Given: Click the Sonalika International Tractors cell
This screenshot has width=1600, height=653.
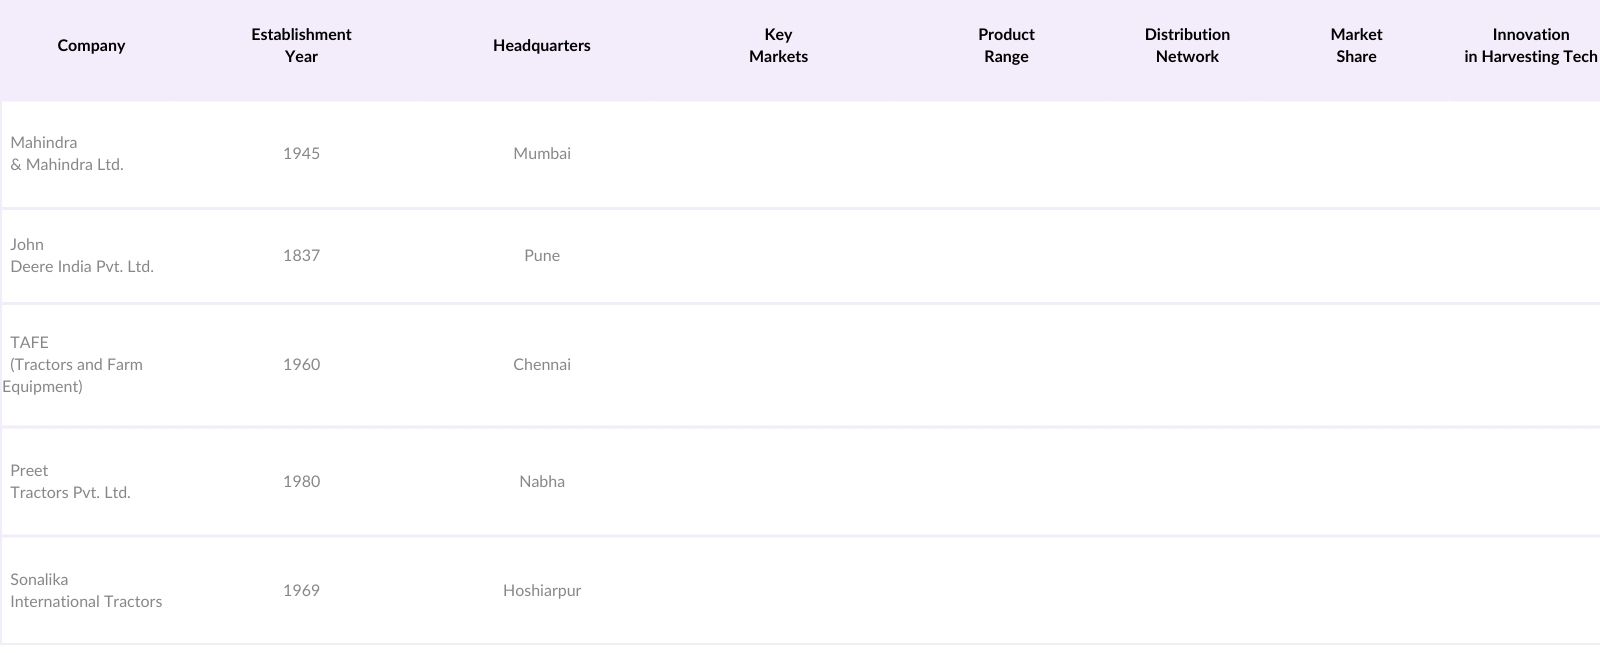Looking at the screenshot, I should pos(86,590).
